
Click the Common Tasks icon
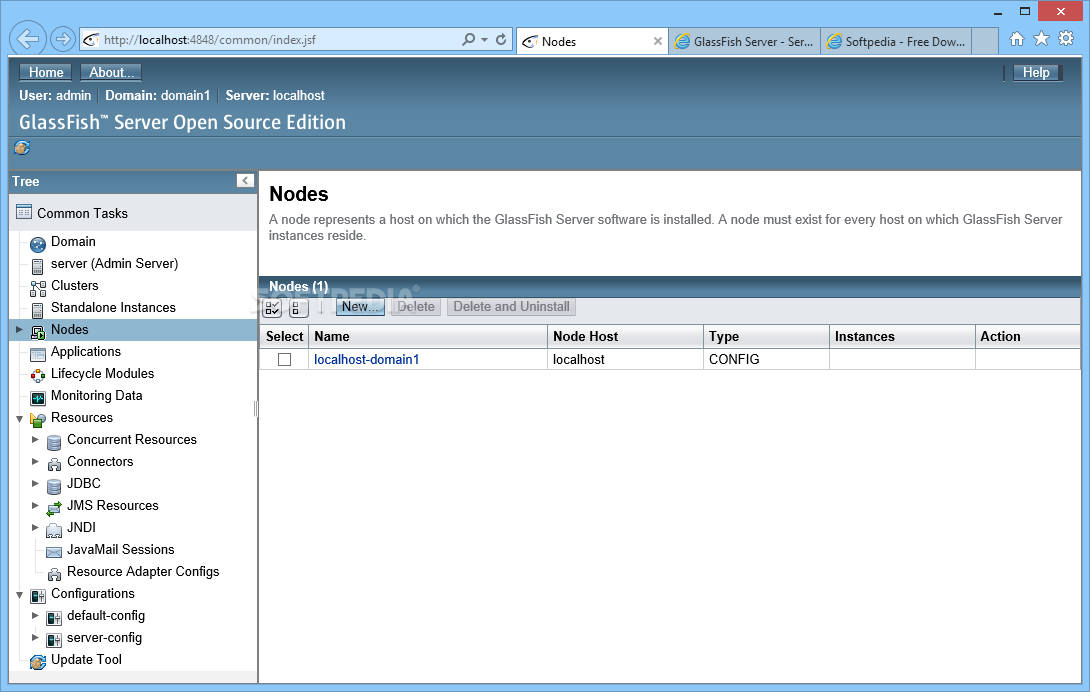point(24,212)
